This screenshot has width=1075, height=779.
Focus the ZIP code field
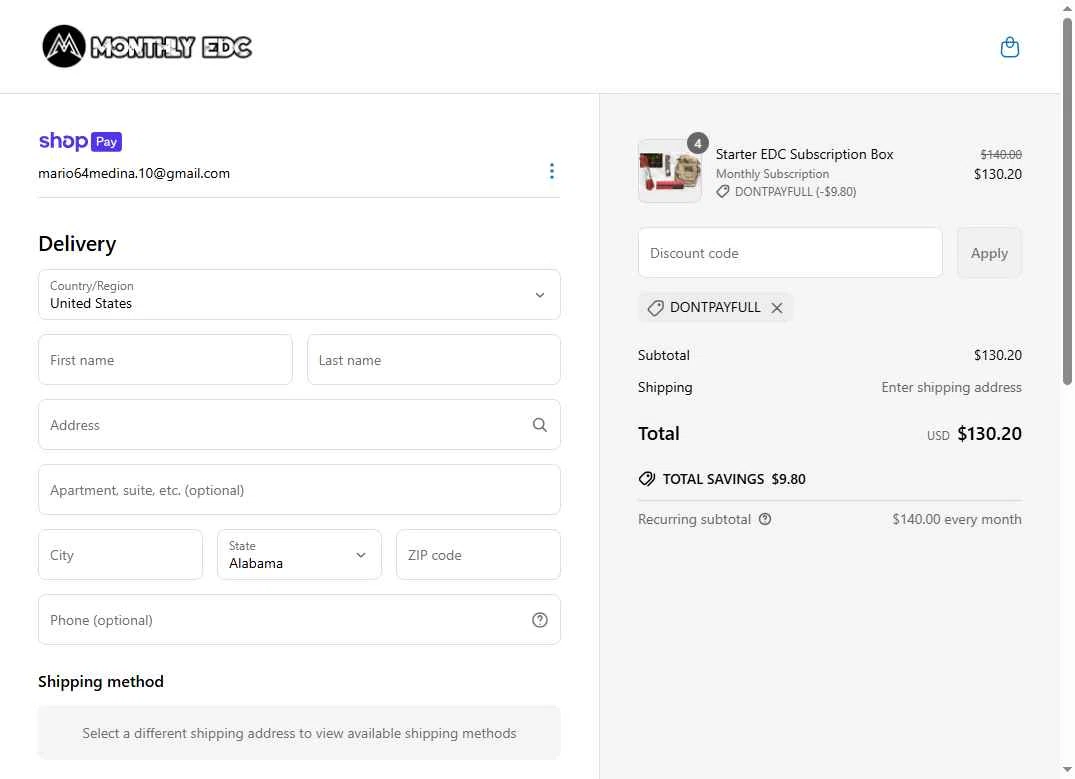coord(479,554)
